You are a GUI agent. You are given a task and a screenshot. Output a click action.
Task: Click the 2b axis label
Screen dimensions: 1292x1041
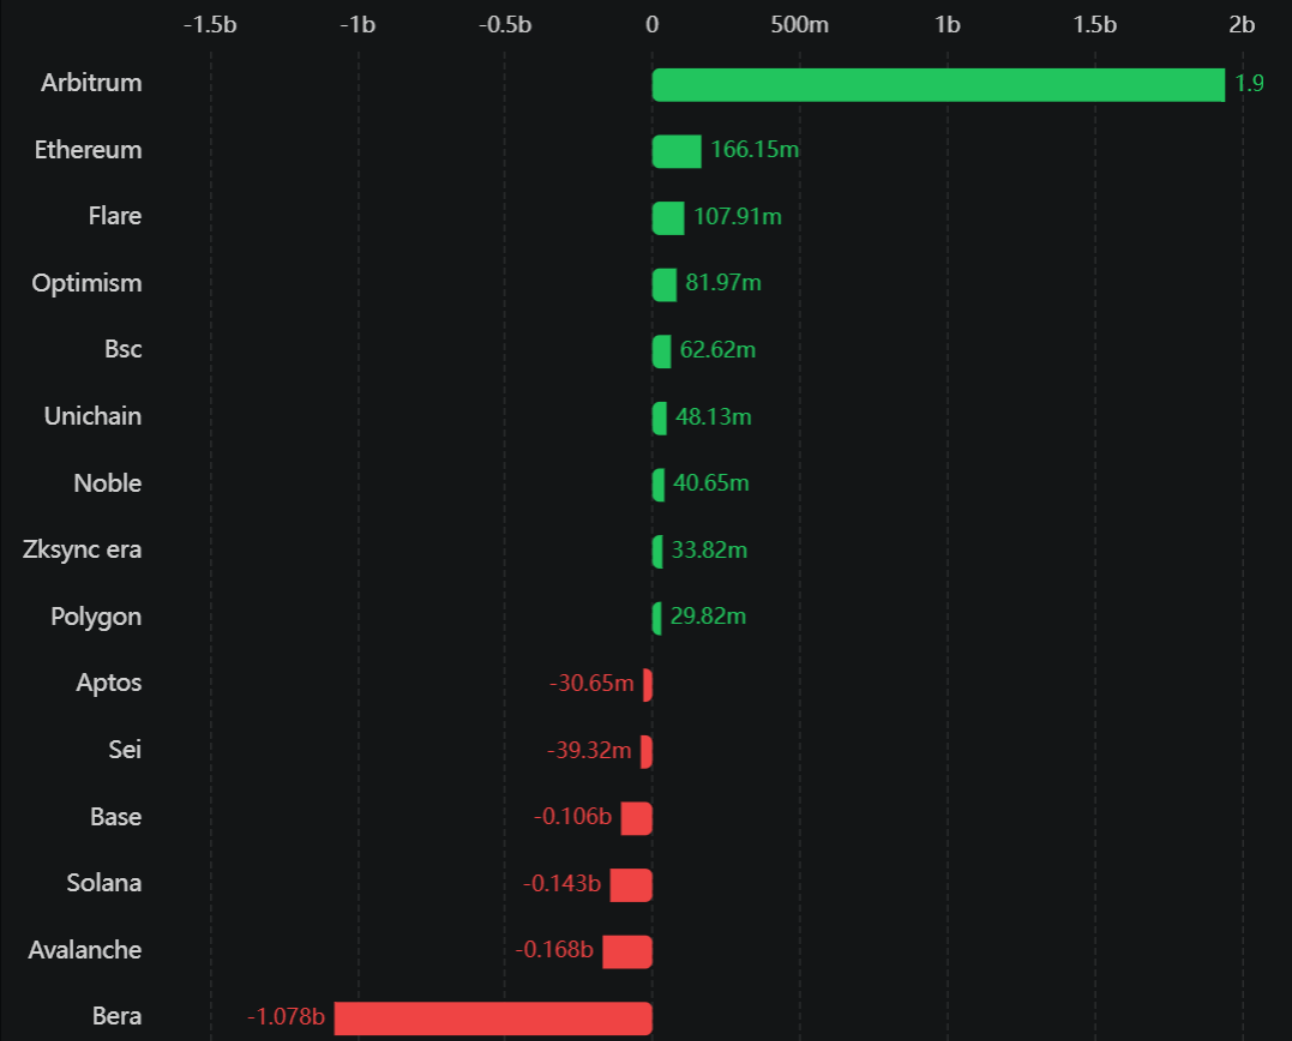coord(1242,25)
